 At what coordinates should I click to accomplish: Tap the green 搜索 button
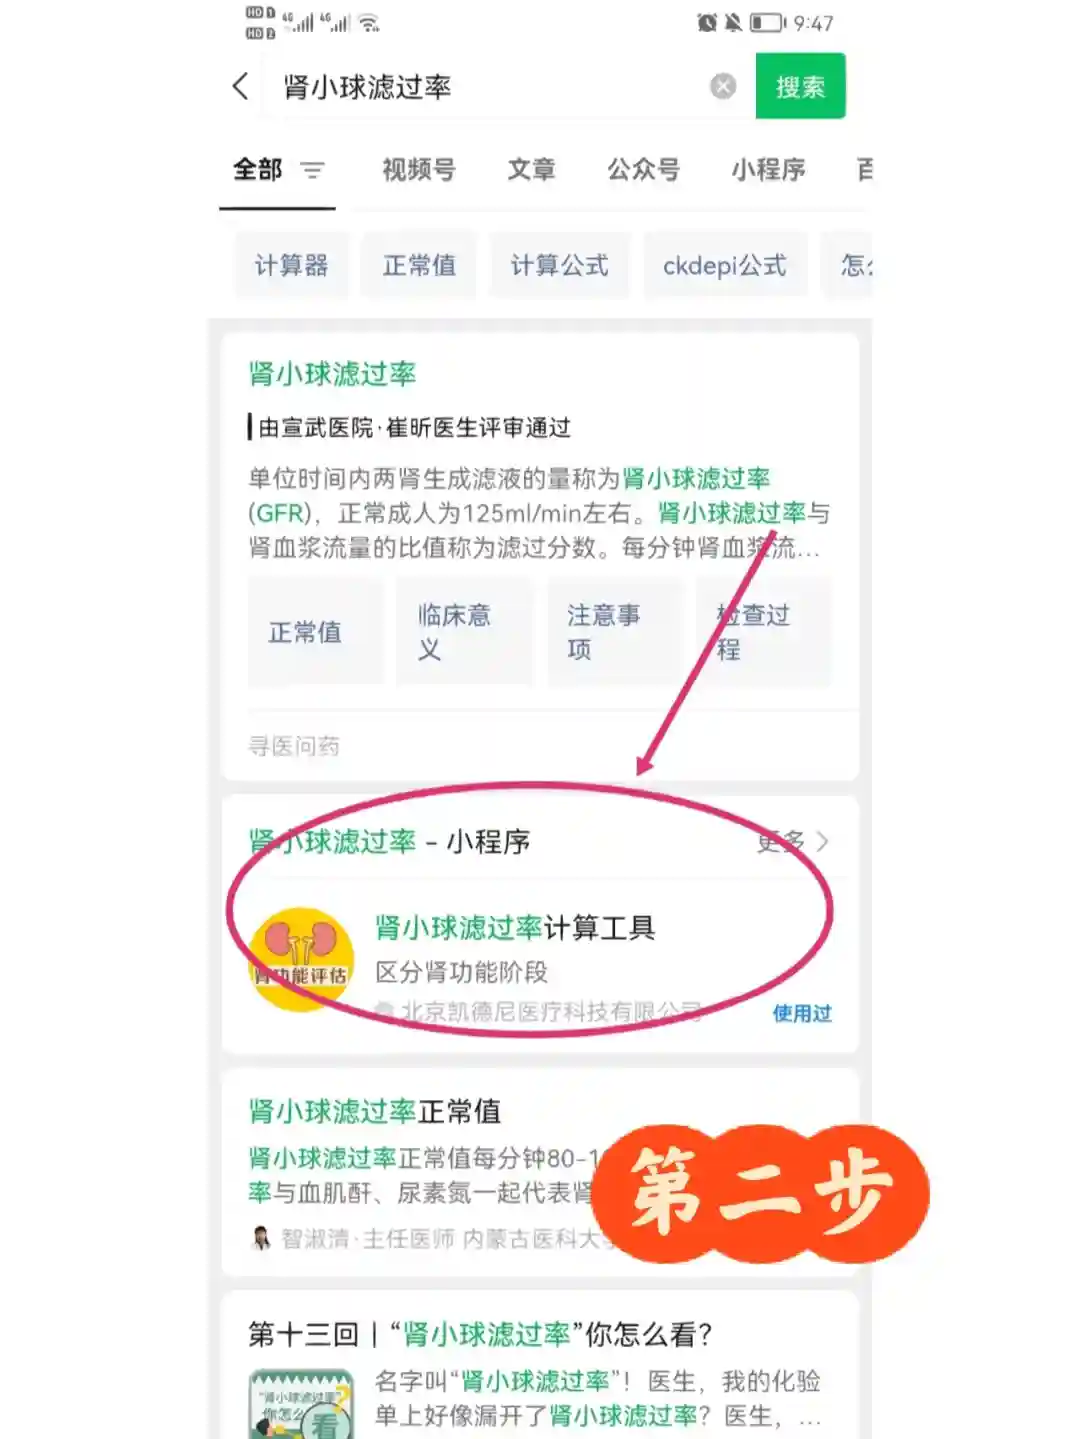tap(800, 86)
